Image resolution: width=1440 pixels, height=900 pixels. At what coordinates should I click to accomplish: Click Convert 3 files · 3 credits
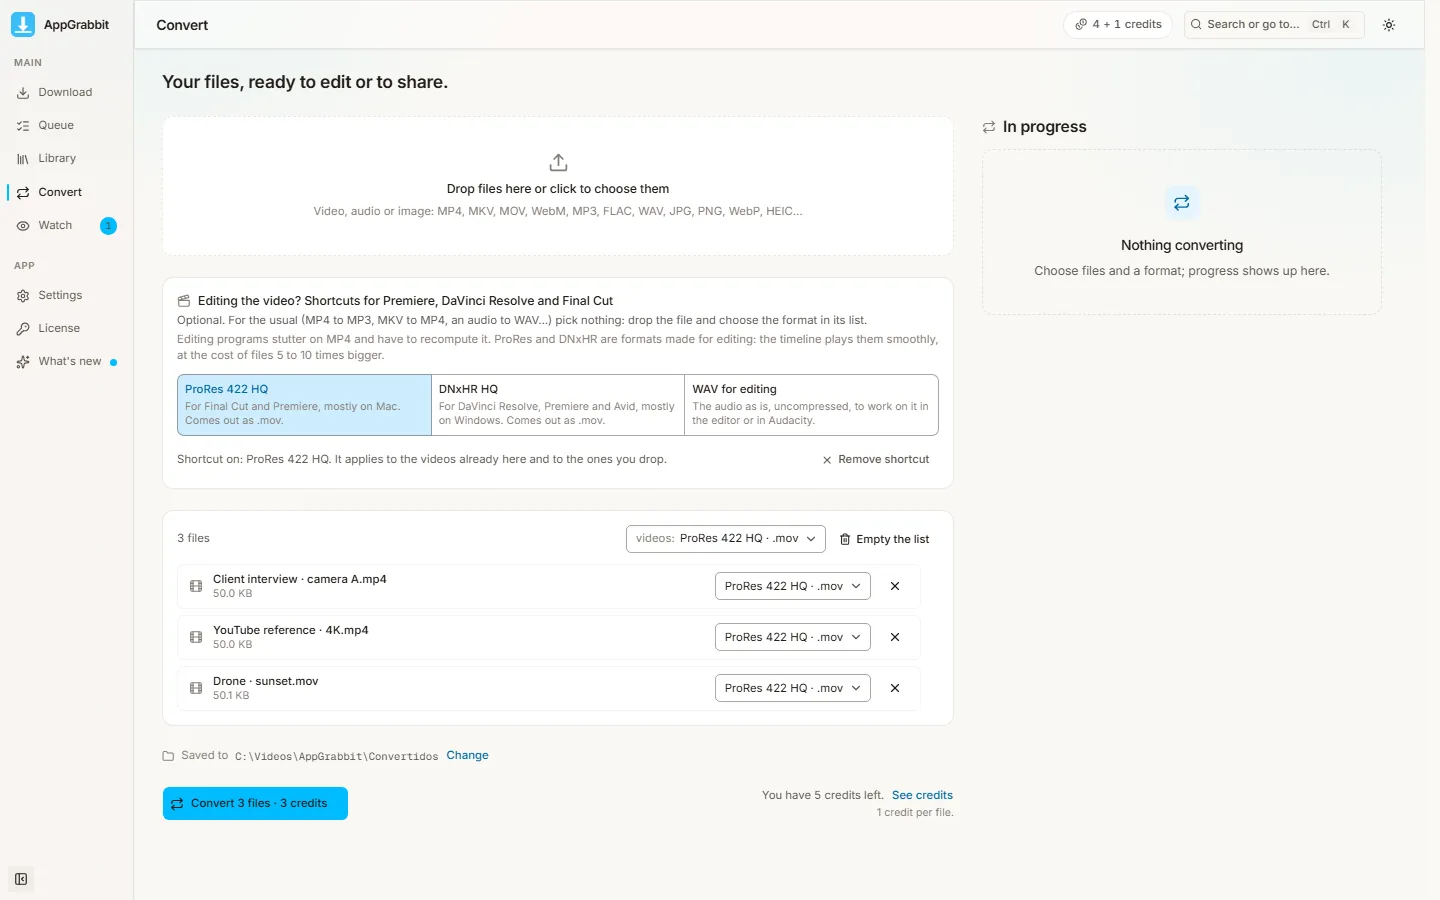tap(255, 803)
